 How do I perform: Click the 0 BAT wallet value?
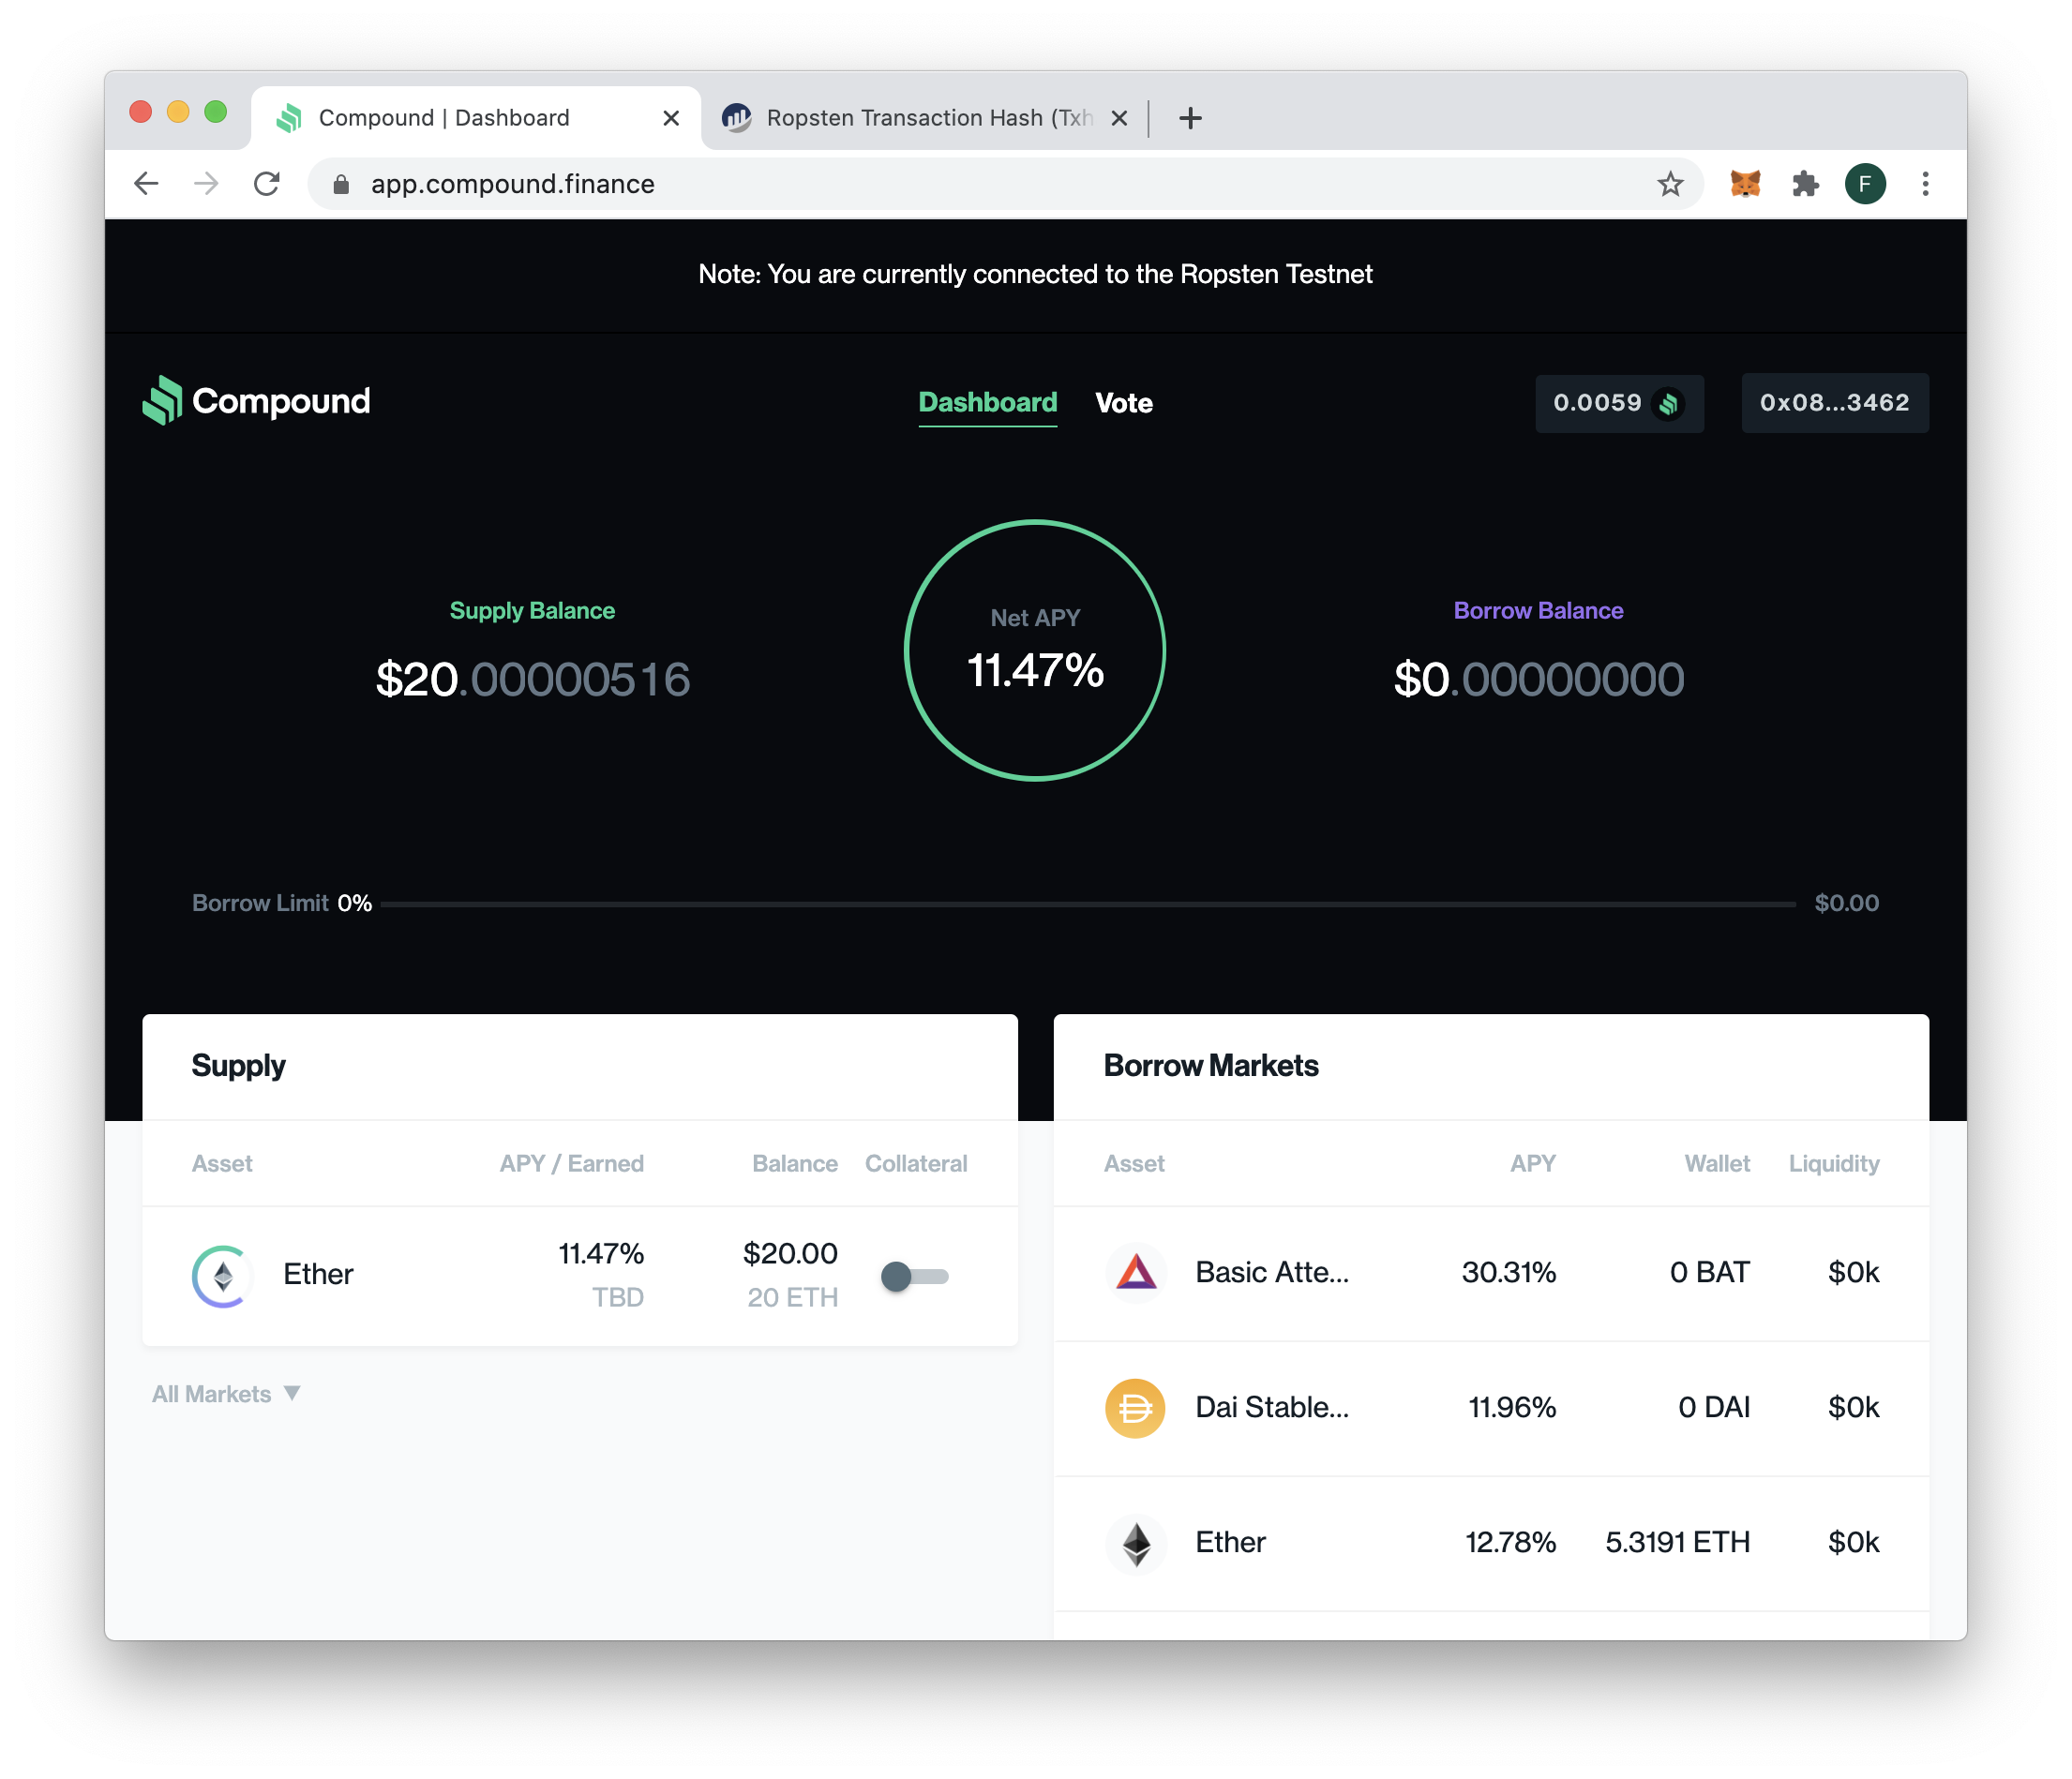(x=1709, y=1273)
